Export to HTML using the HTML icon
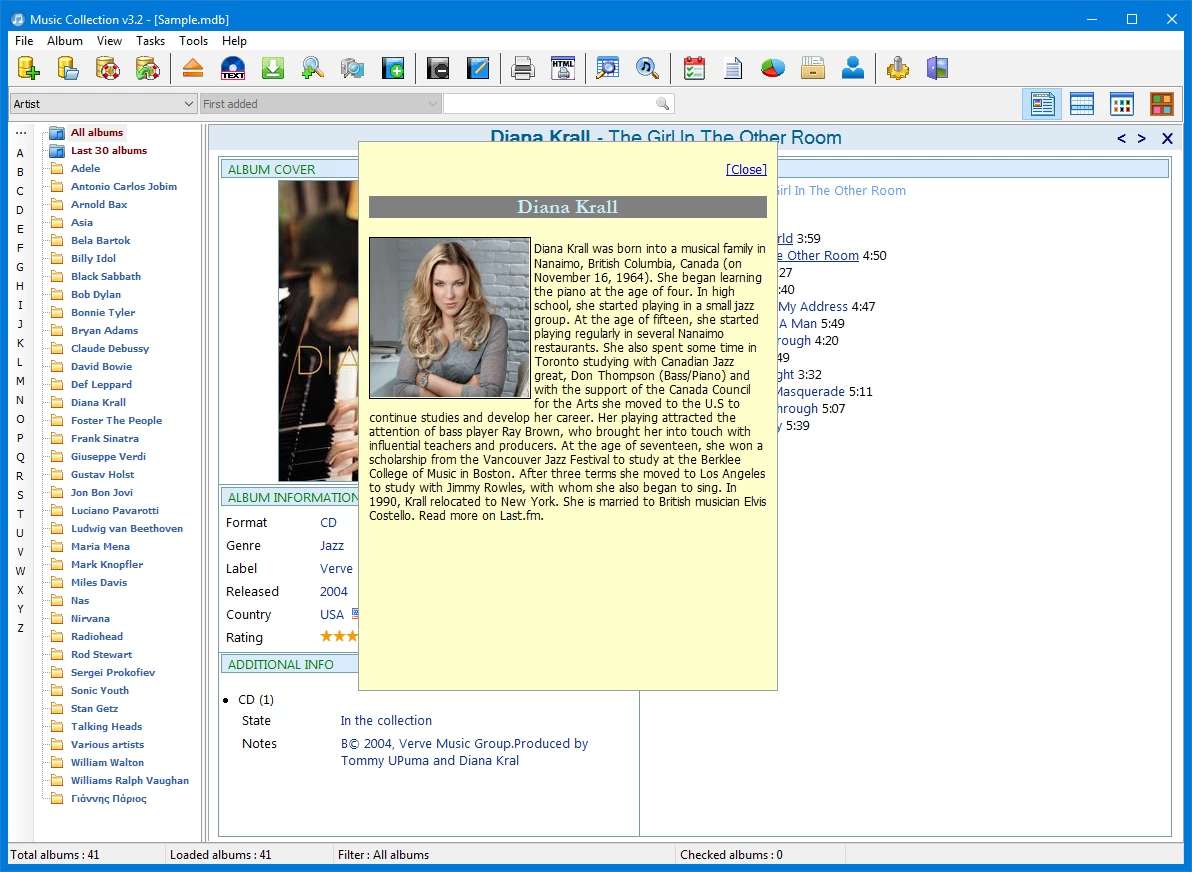 coord(563,68)
